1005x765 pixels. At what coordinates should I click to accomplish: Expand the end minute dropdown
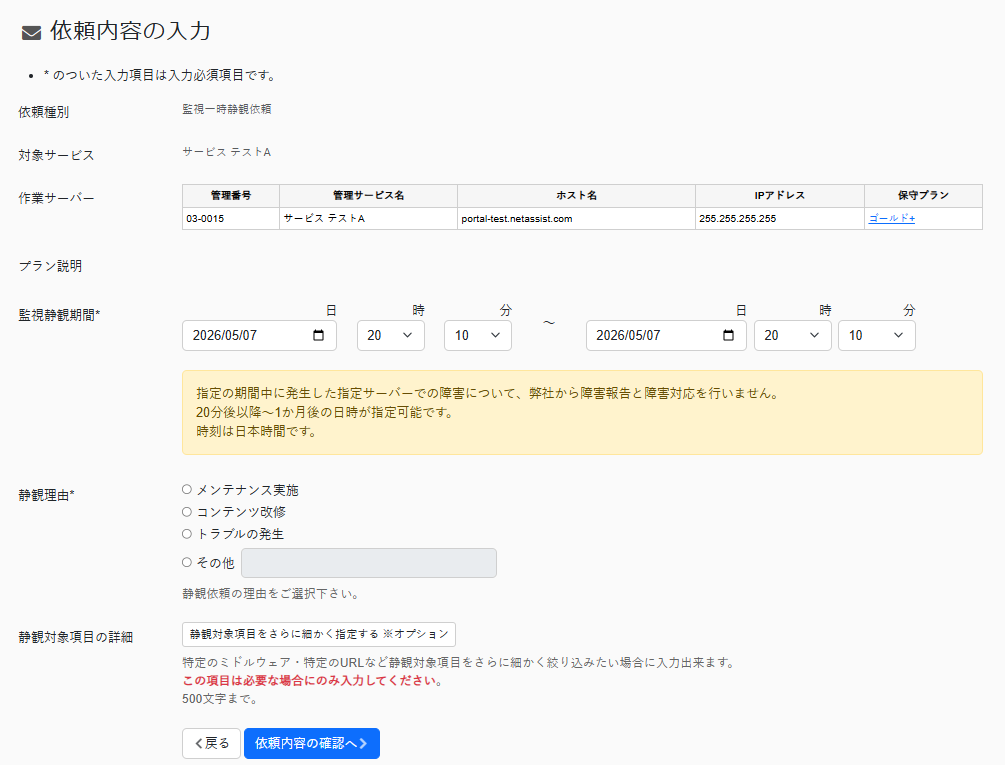[x=876, y=336]
